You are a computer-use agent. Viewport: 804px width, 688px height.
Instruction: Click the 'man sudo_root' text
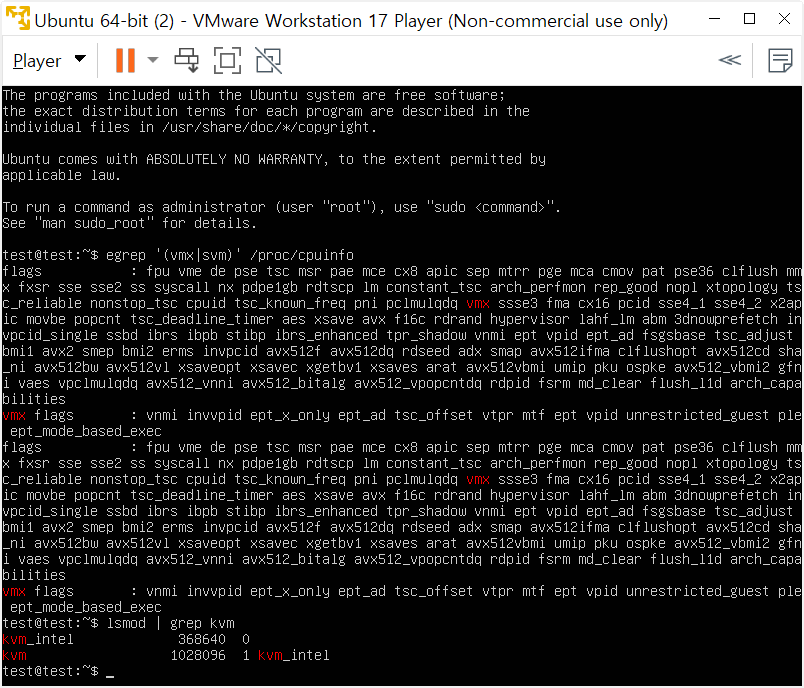[94, 224]
